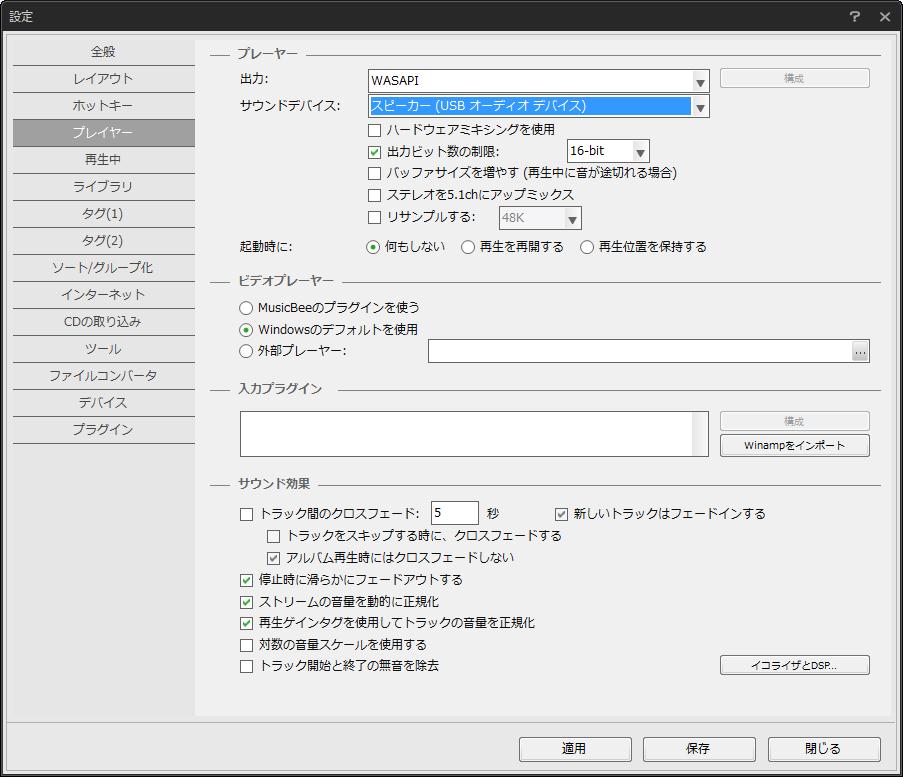903x777 pixels.
Task: Switch to the デバイス tab
Action: click(104, 403)
